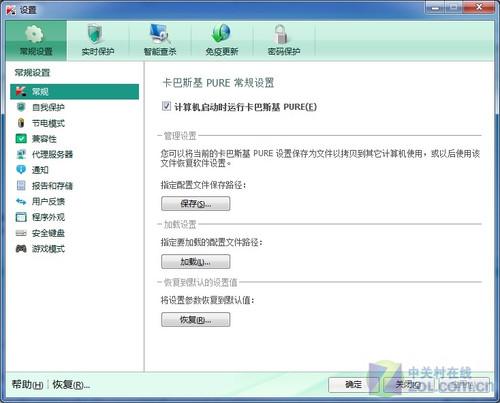Click the 加载(L)... button
This screenshot has width=500, height=403.
tap(196, 262)
